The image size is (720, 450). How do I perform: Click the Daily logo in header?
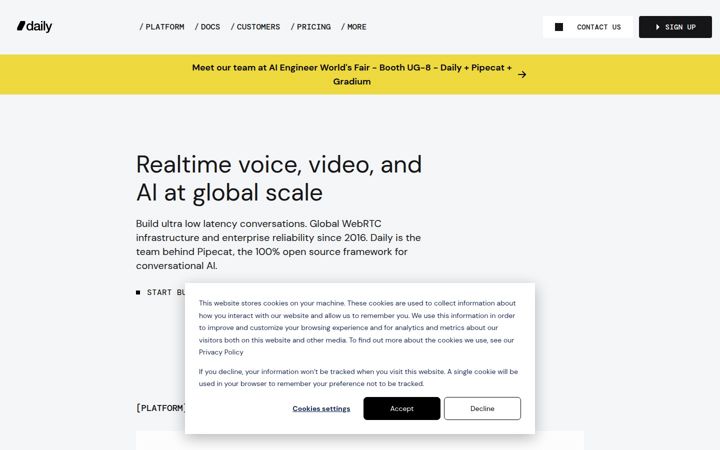(34, 27)
